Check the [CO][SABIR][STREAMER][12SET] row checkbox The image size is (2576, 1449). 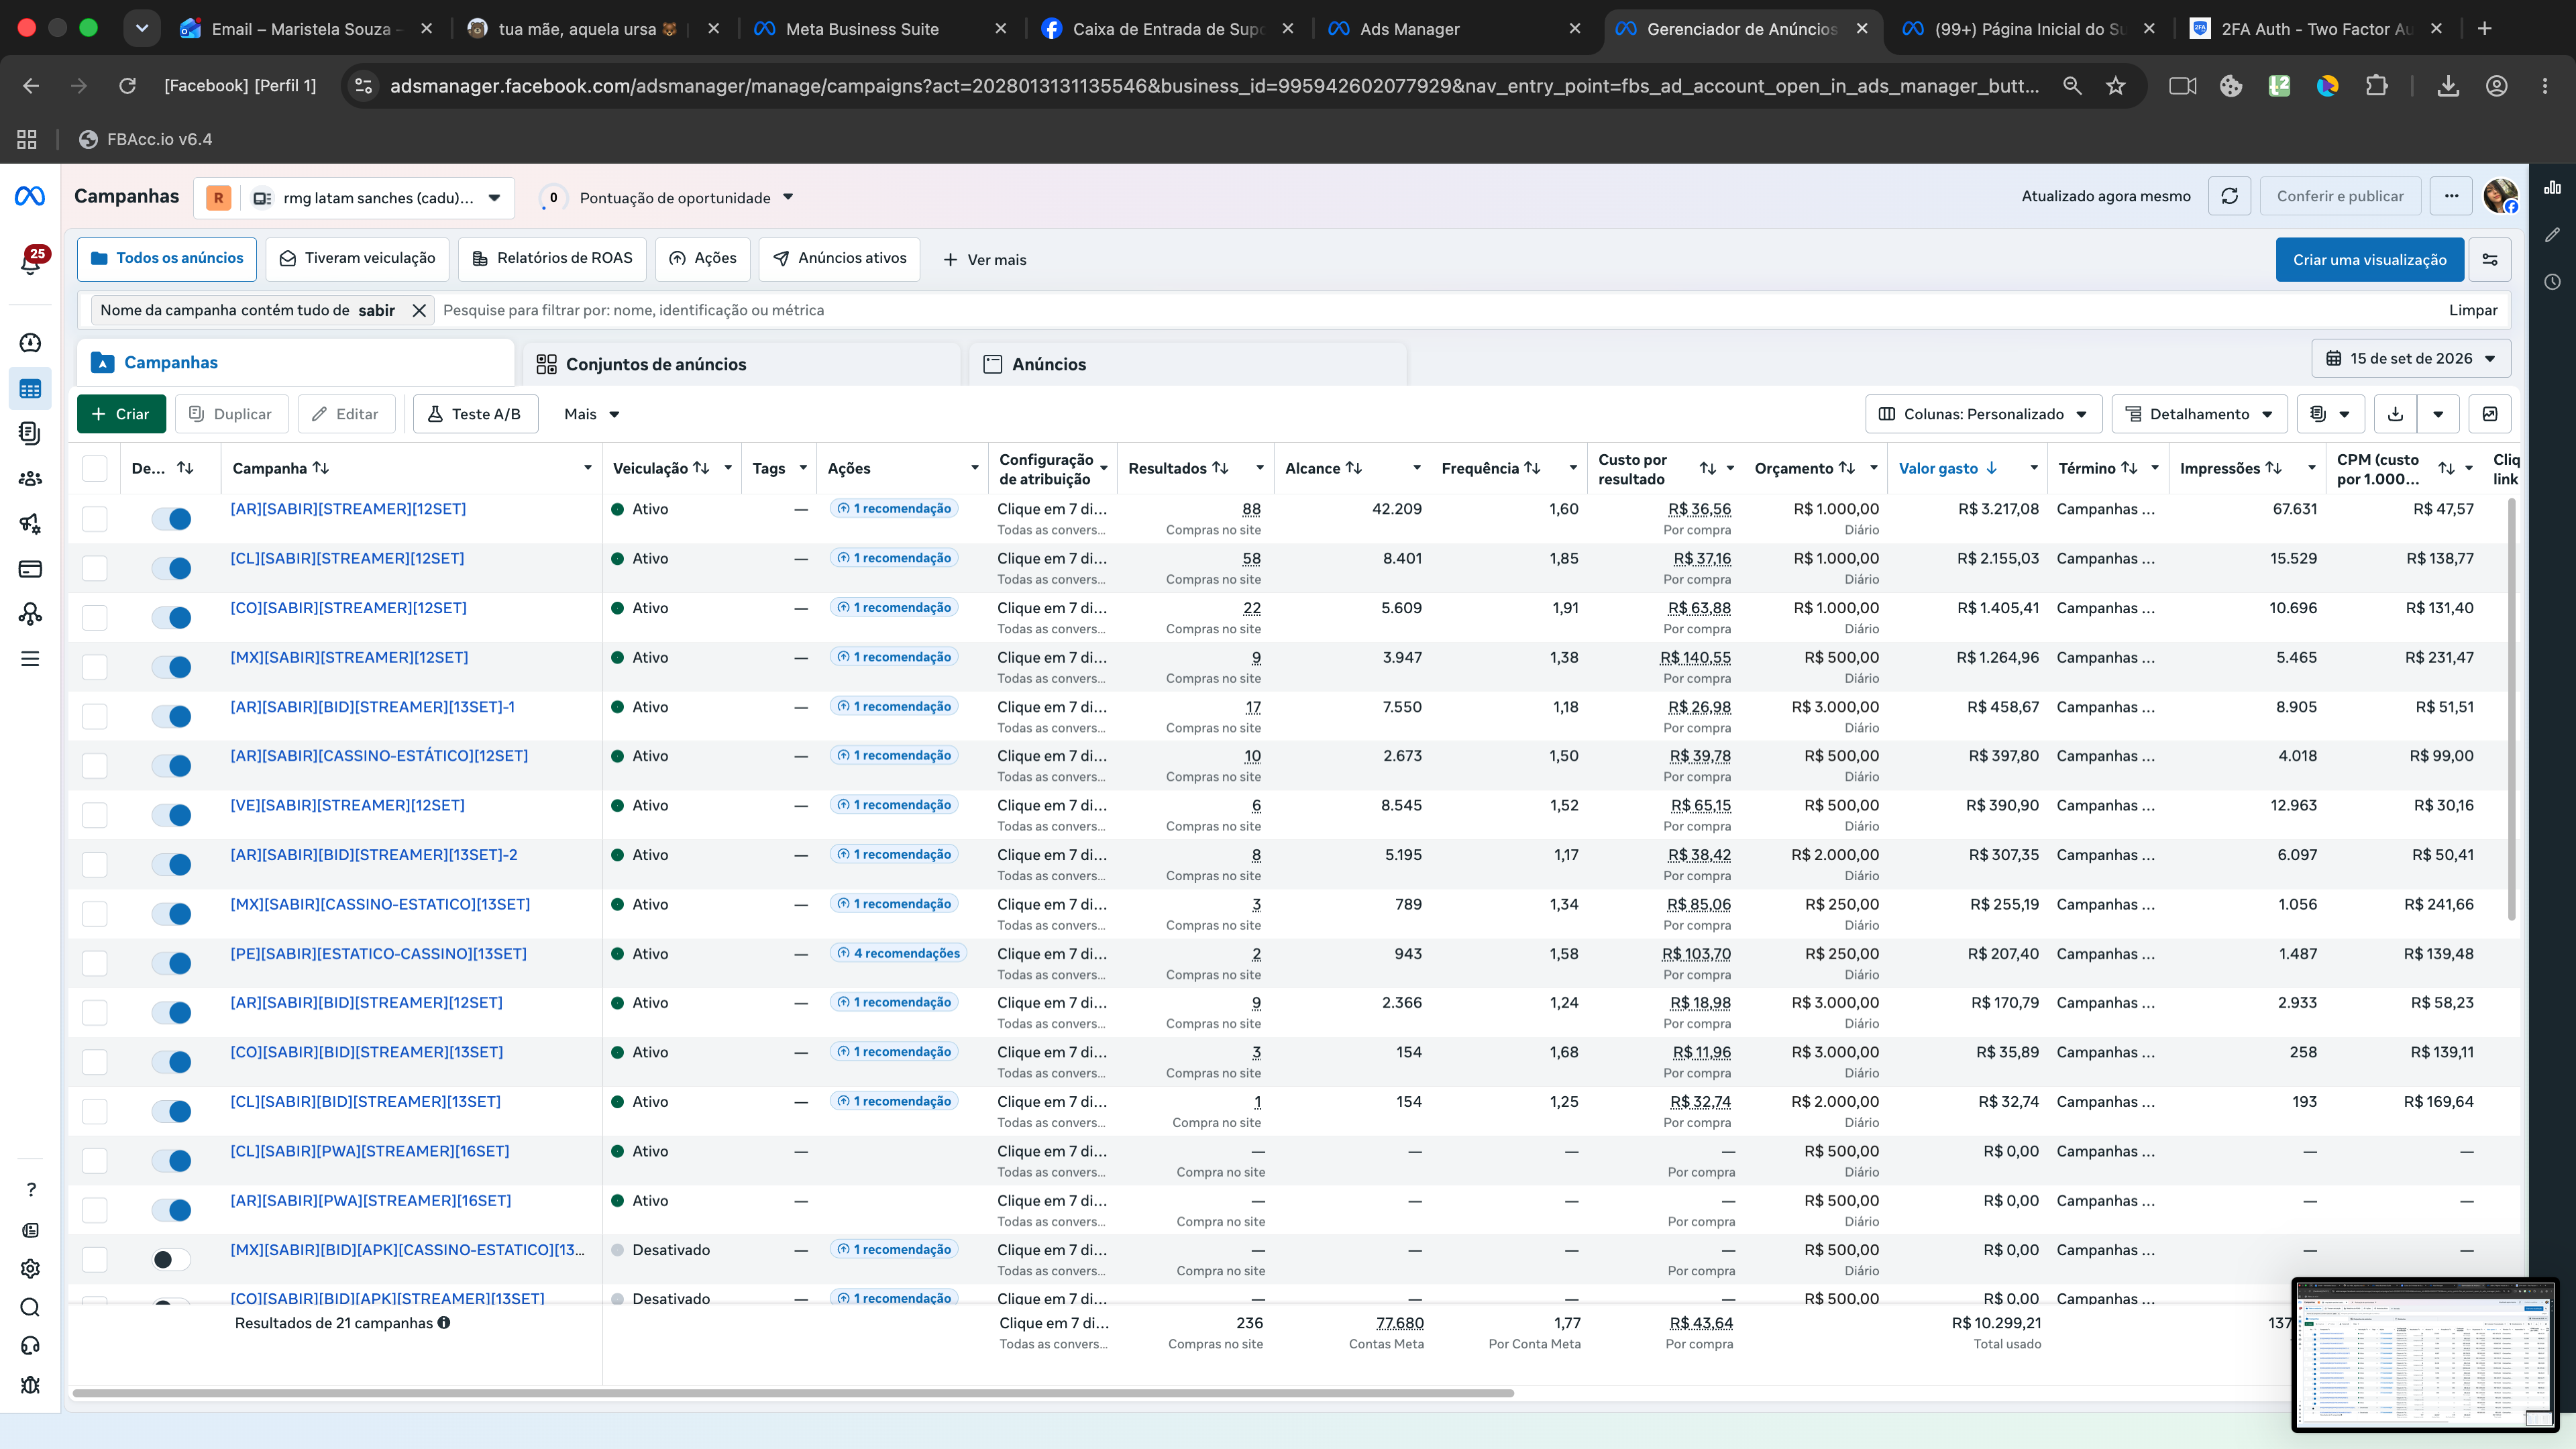pos(94,617)
